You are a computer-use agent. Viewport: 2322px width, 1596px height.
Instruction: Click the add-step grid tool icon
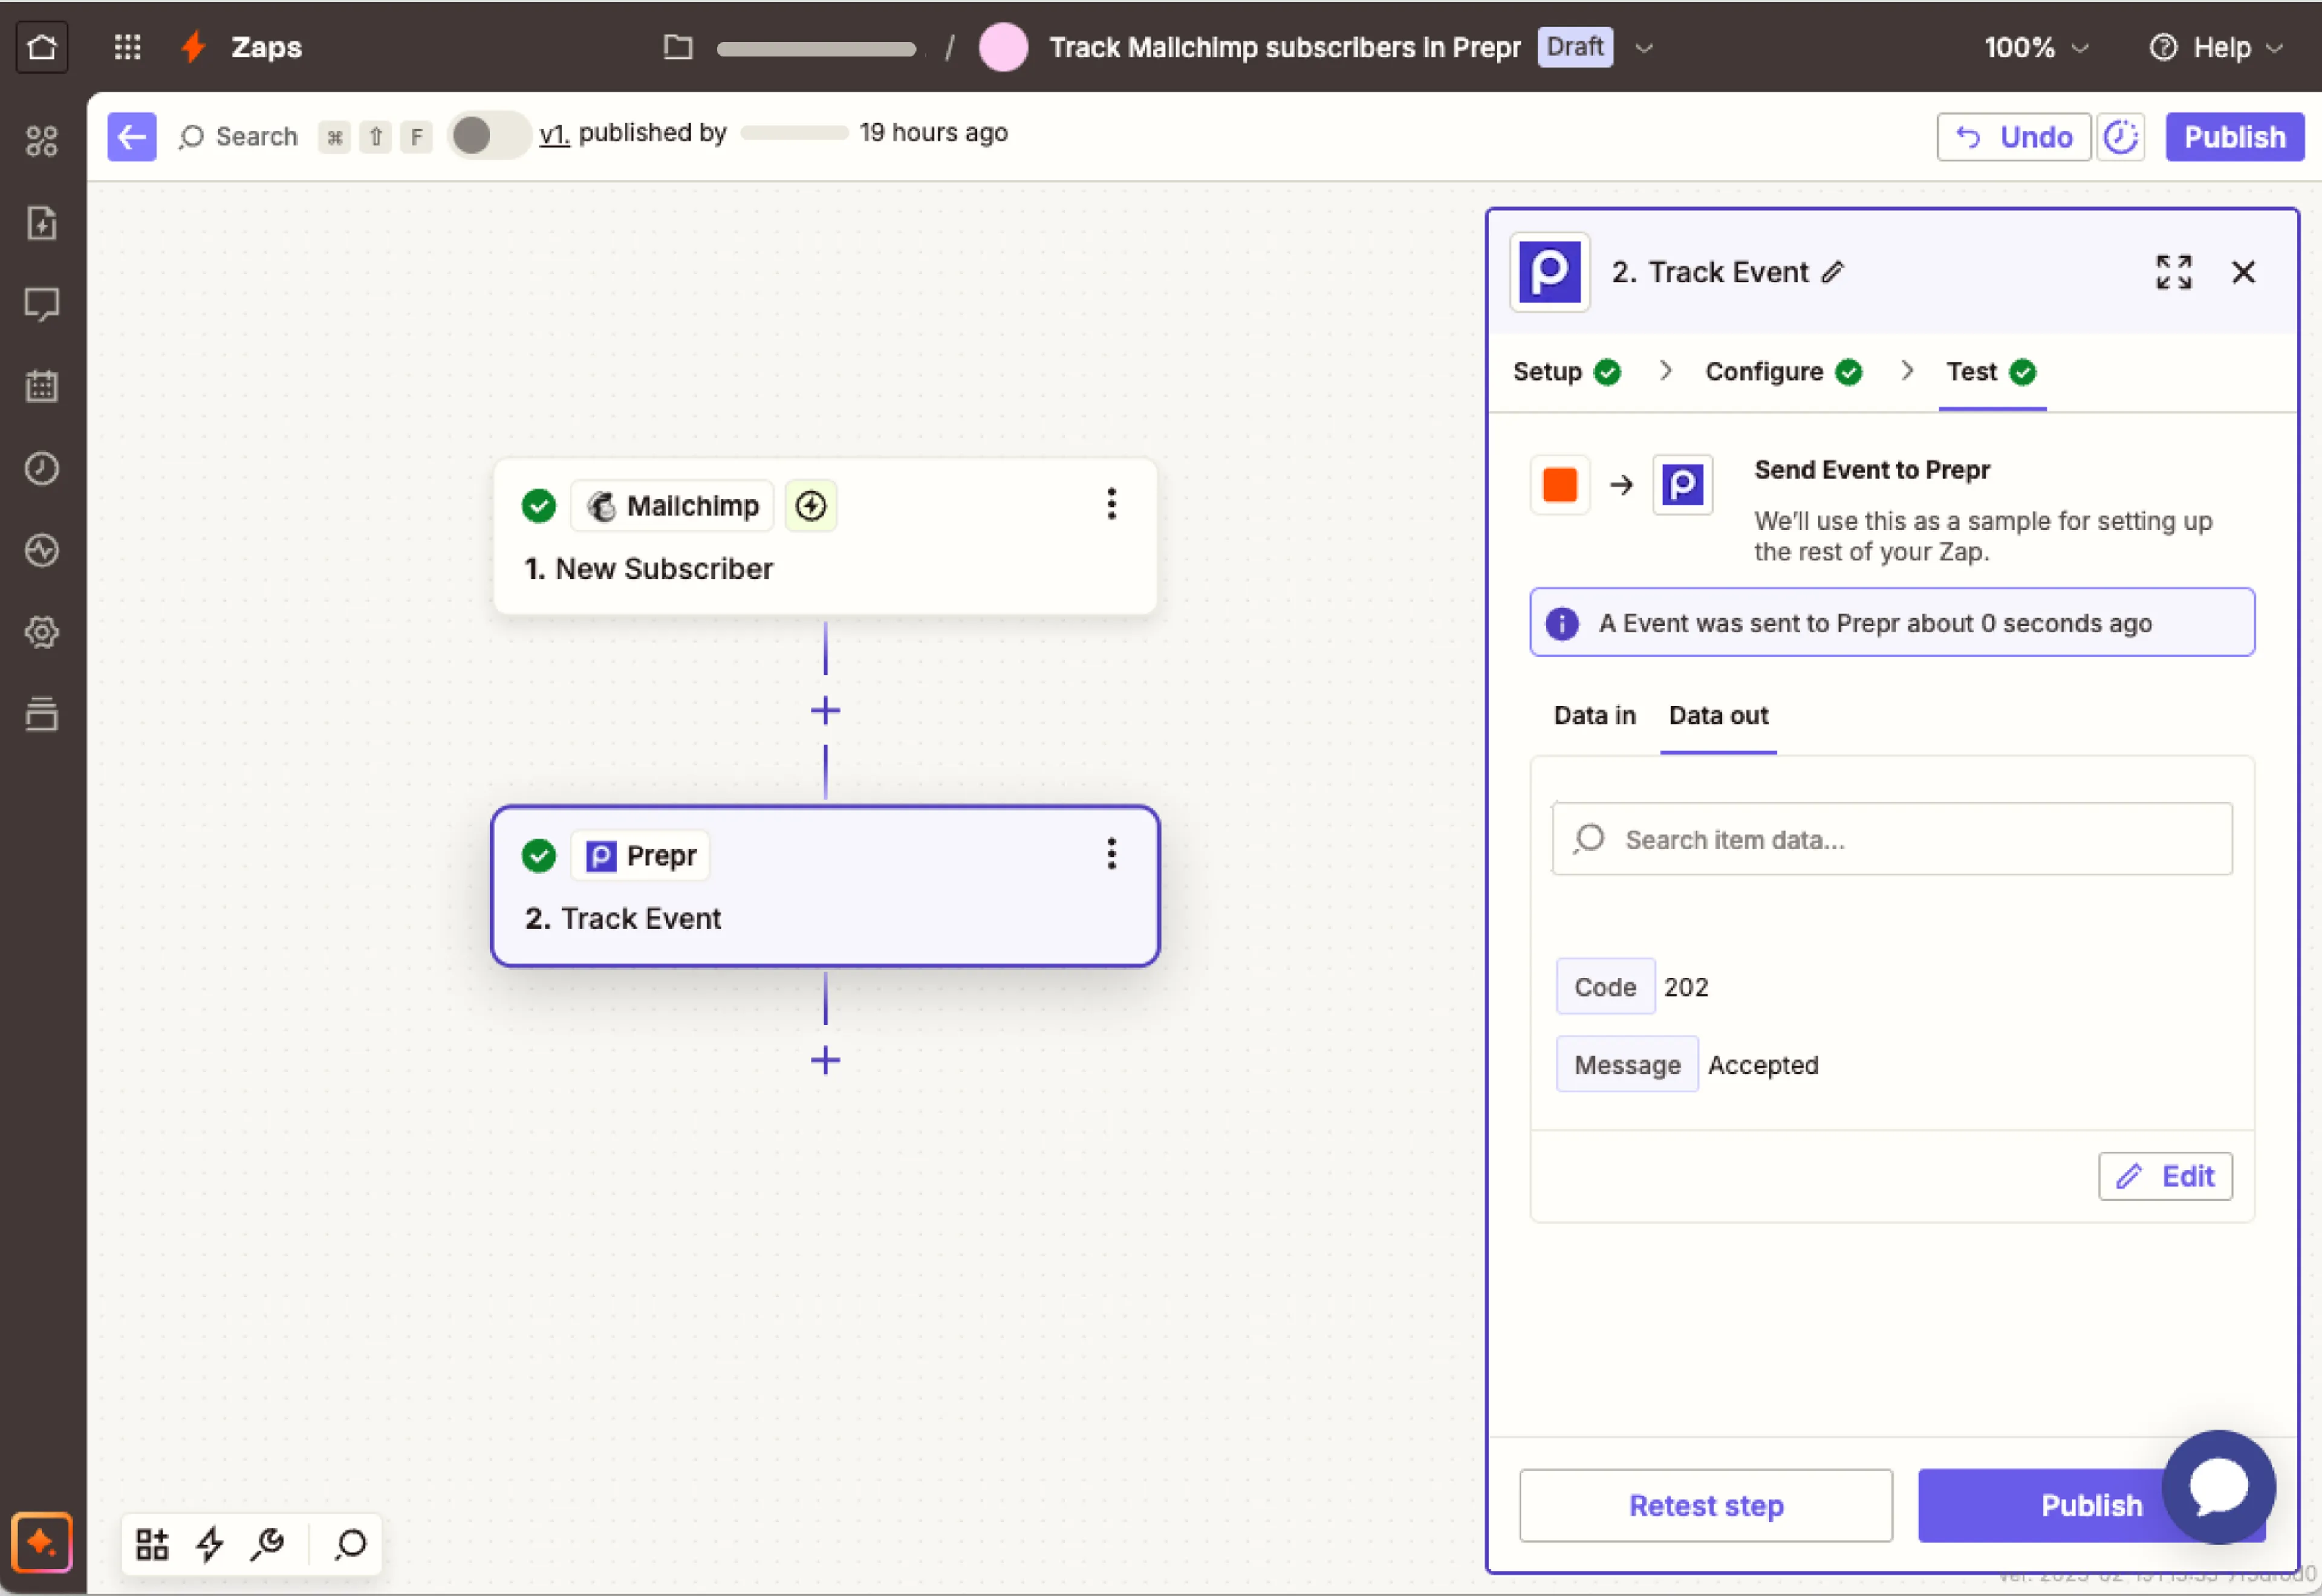pos(152,1545)
